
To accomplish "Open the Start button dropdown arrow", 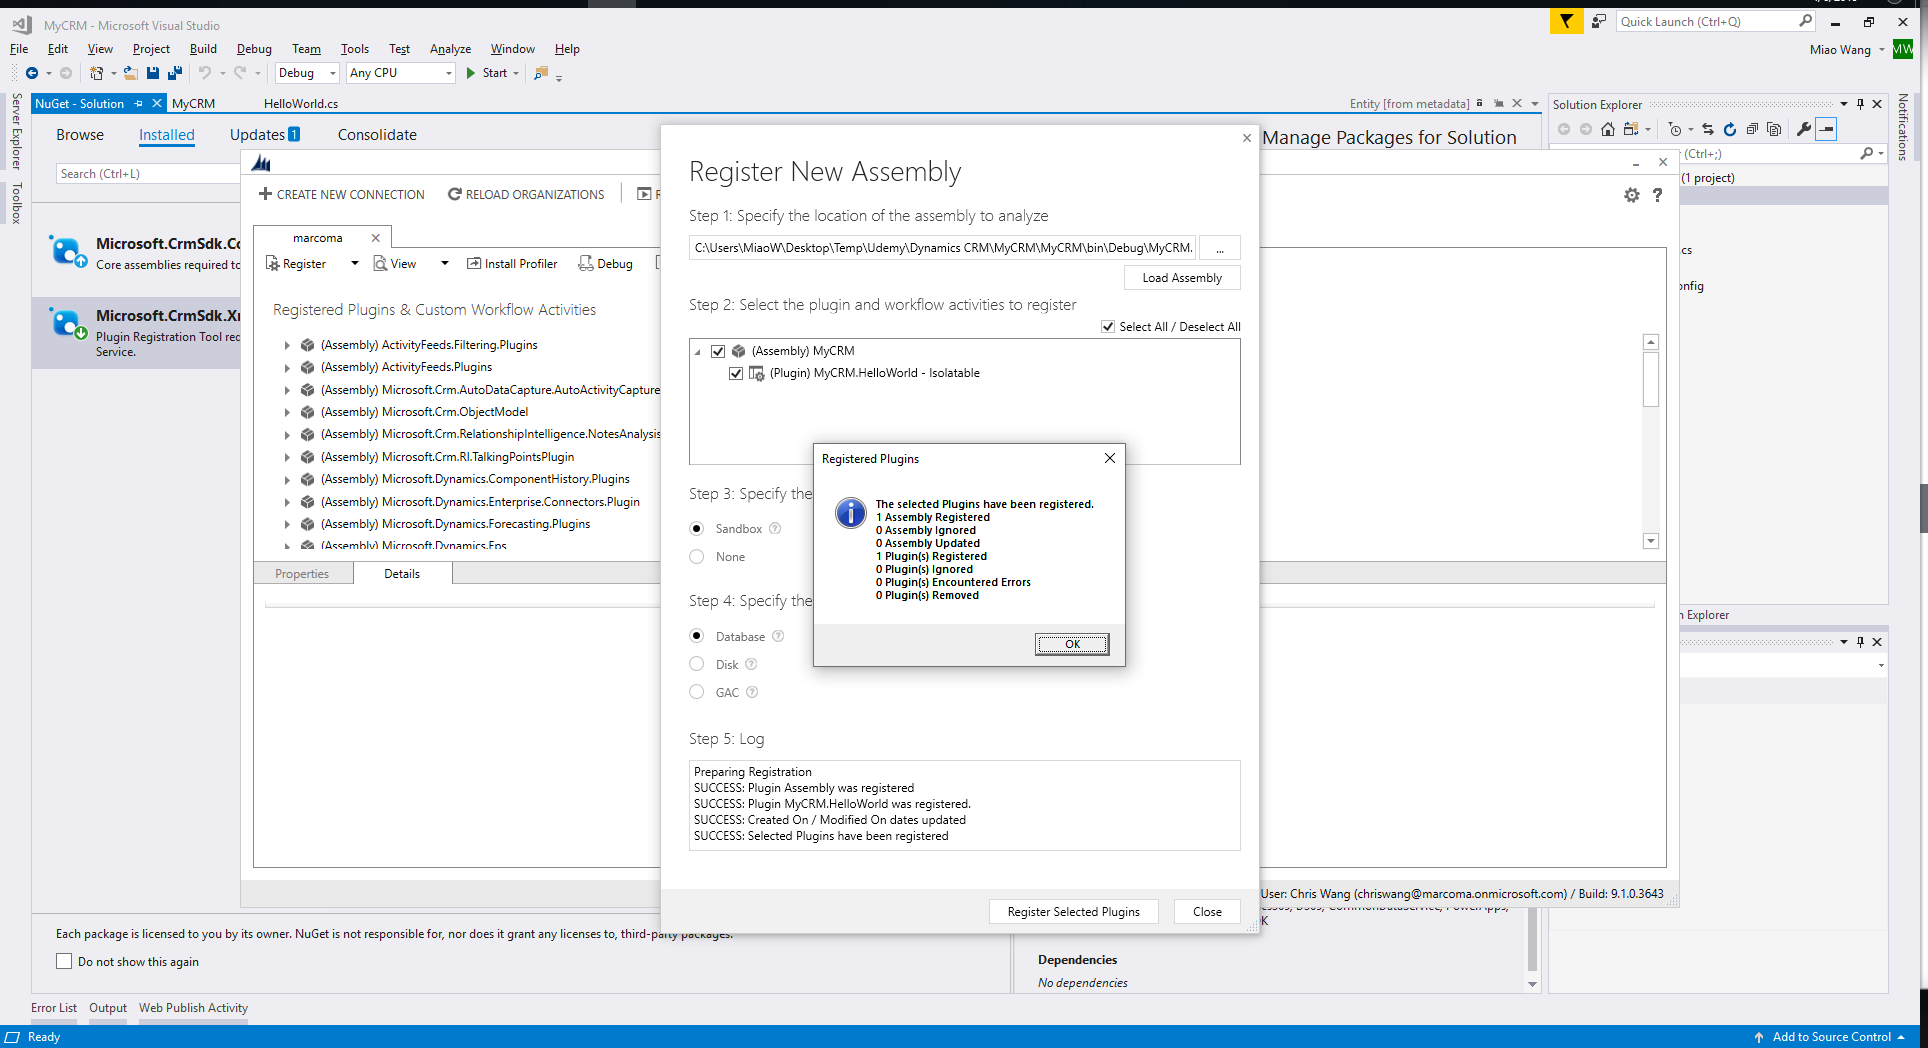I will 516,73.
